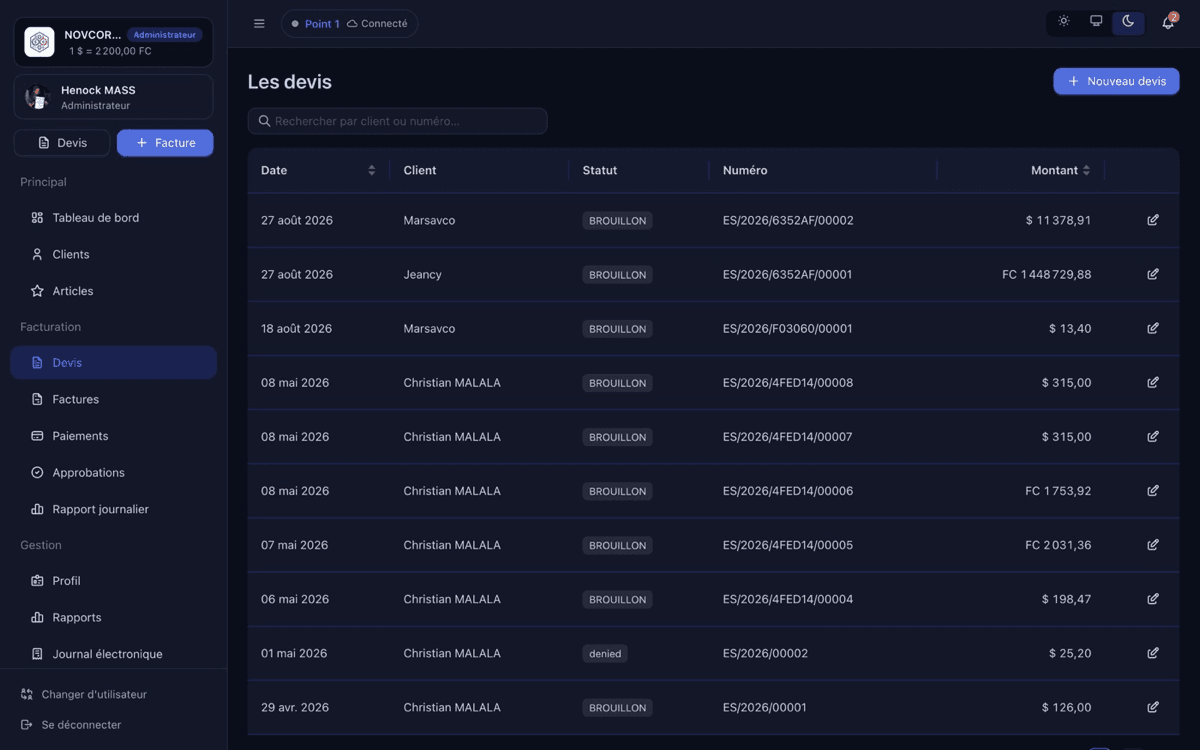This screenshot has height=750, width=1200.
Task: Open the Articles section
Action: (x=113, y=291)
